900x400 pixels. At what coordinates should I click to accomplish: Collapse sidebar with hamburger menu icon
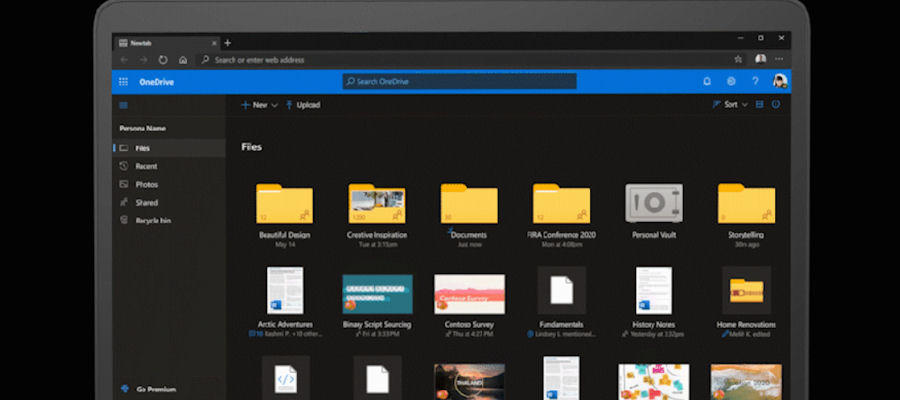pyautogui.click(x=123, y=105)
